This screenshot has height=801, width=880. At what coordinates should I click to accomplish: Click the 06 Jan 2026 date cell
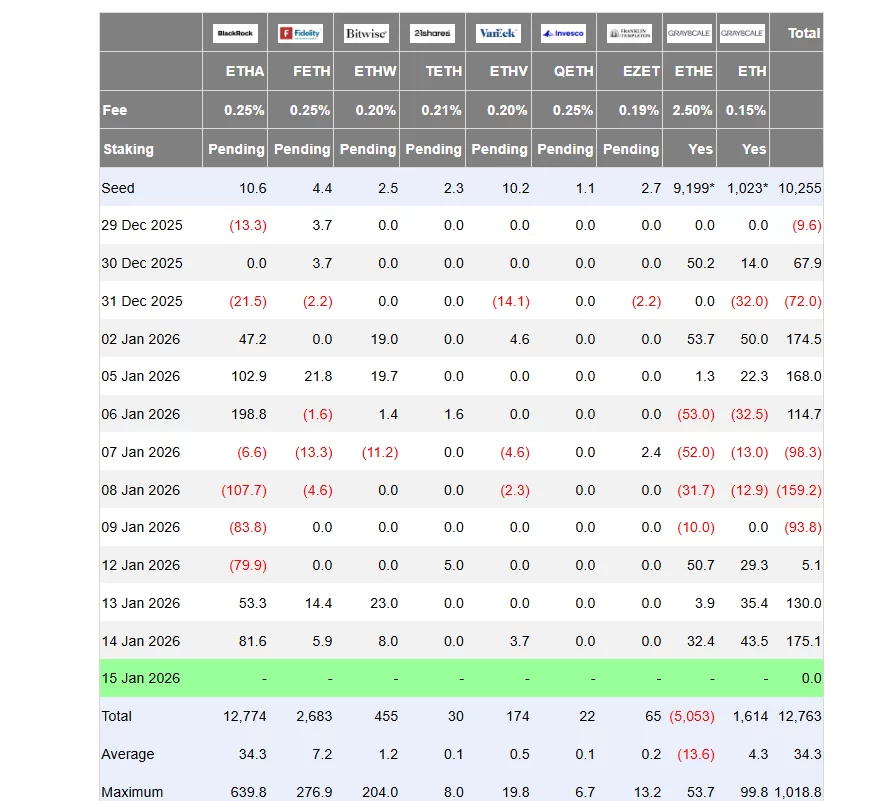click(141, 414)
